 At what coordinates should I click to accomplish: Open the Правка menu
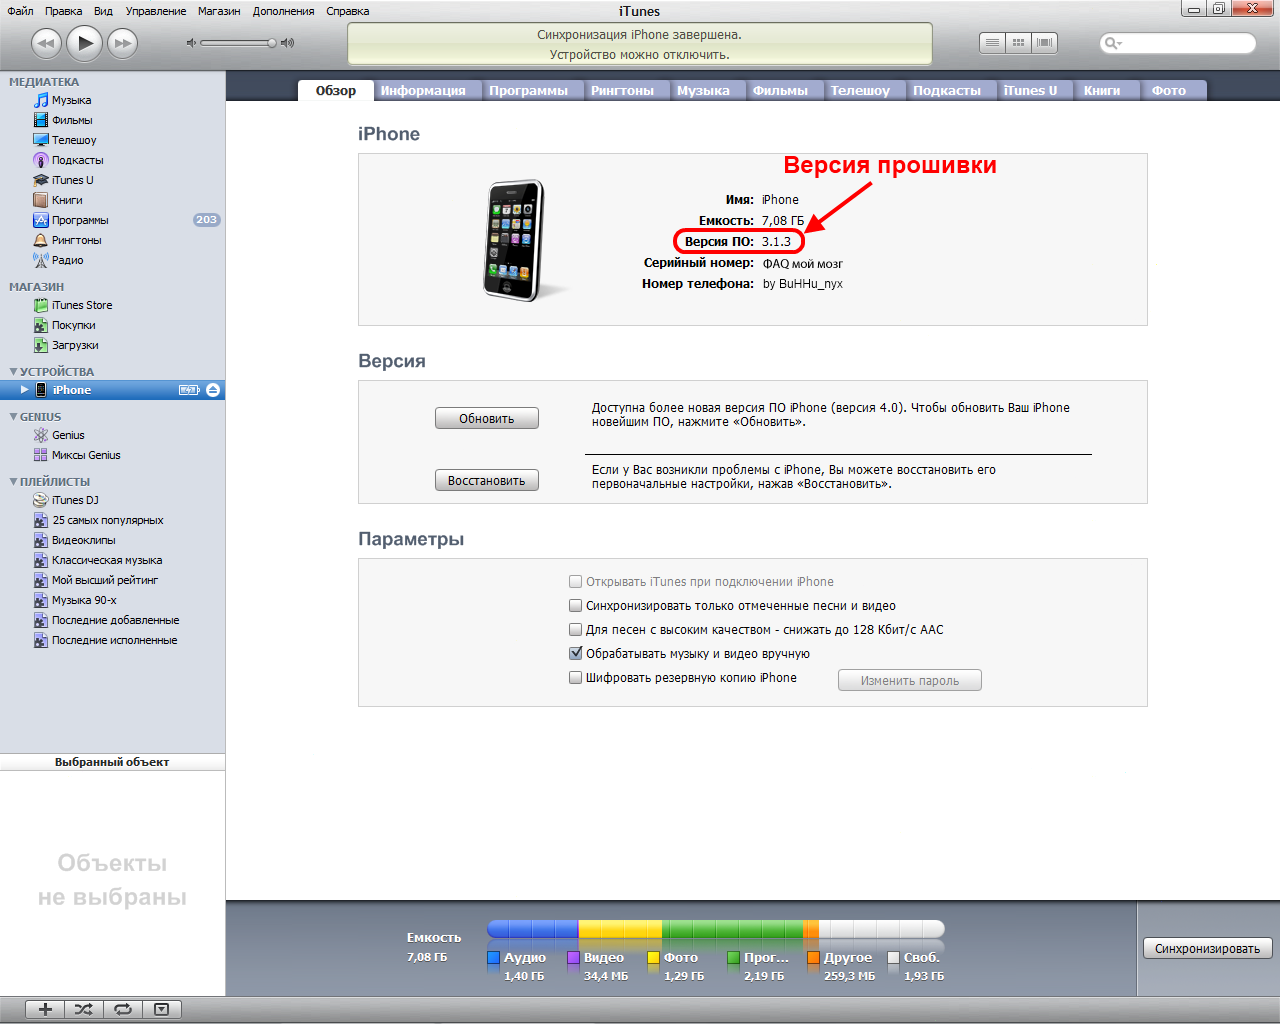point(64,11)
